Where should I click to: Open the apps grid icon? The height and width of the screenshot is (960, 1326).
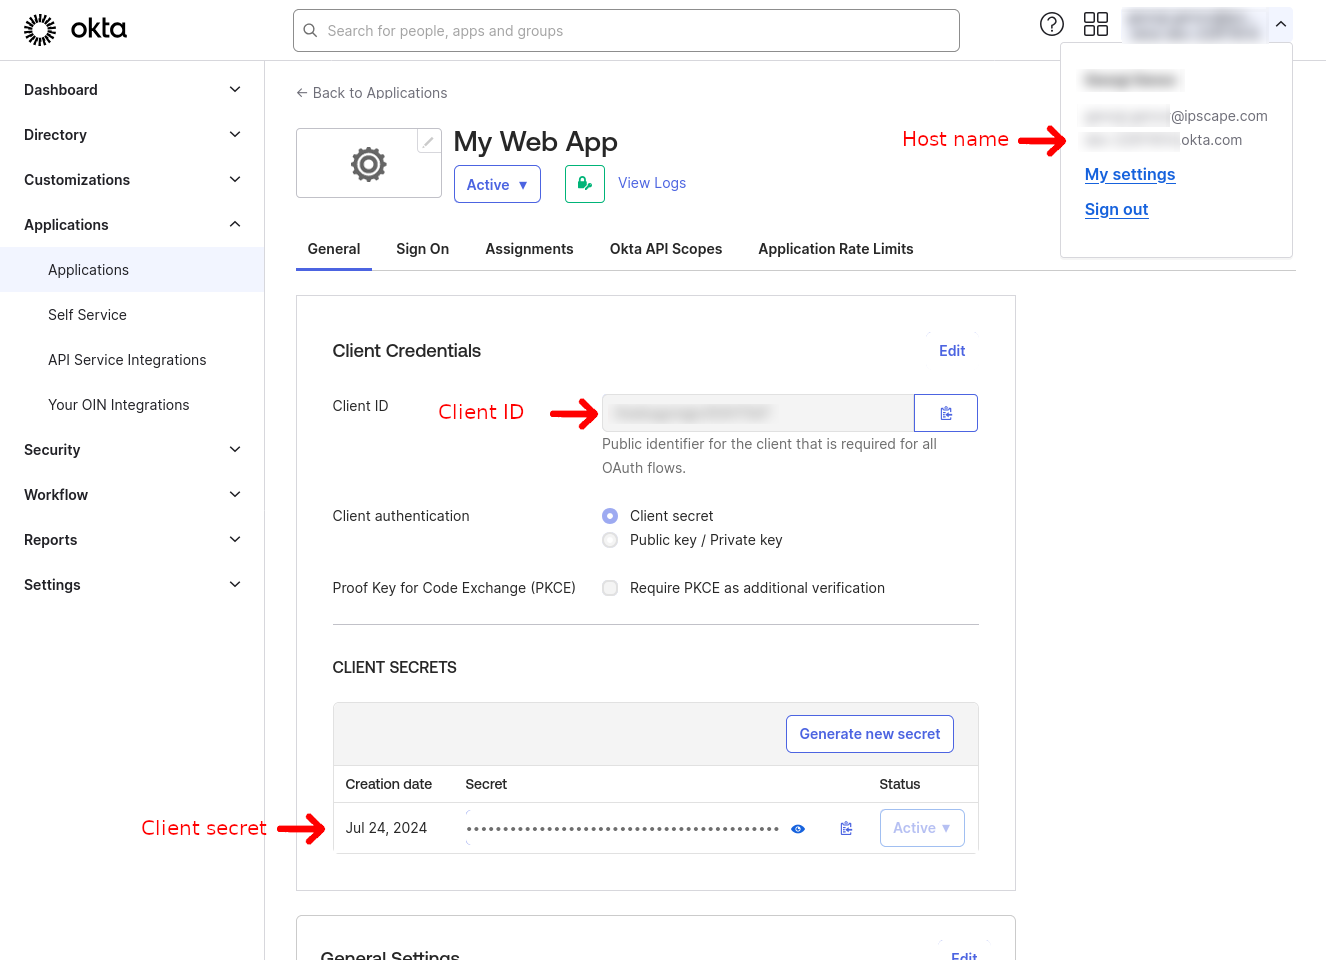(1095, 24)
